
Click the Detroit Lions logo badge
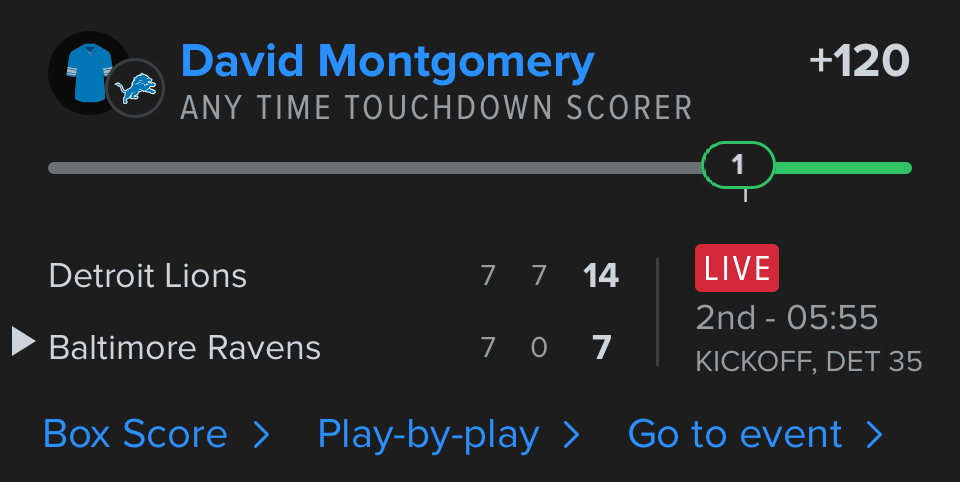135,88
